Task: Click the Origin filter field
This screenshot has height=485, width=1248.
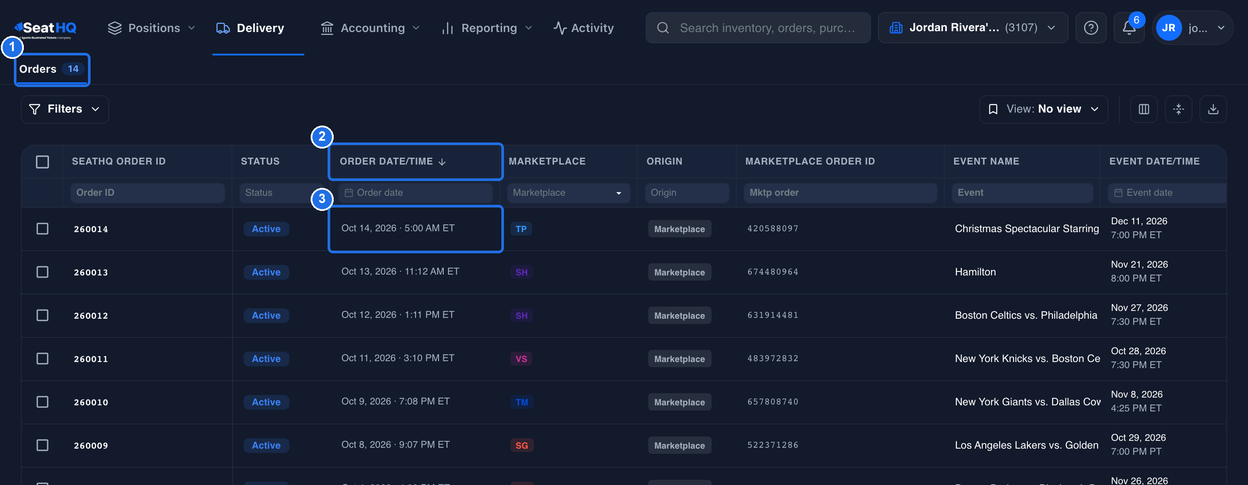Action: pyautogui.click(x=687, y=193)
